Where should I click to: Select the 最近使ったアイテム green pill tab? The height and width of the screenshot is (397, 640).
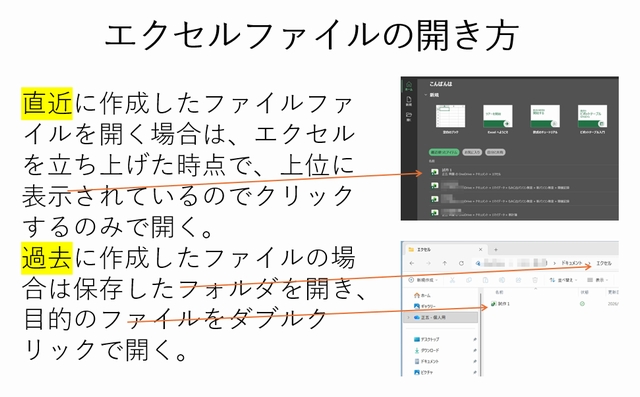[444, 152]
